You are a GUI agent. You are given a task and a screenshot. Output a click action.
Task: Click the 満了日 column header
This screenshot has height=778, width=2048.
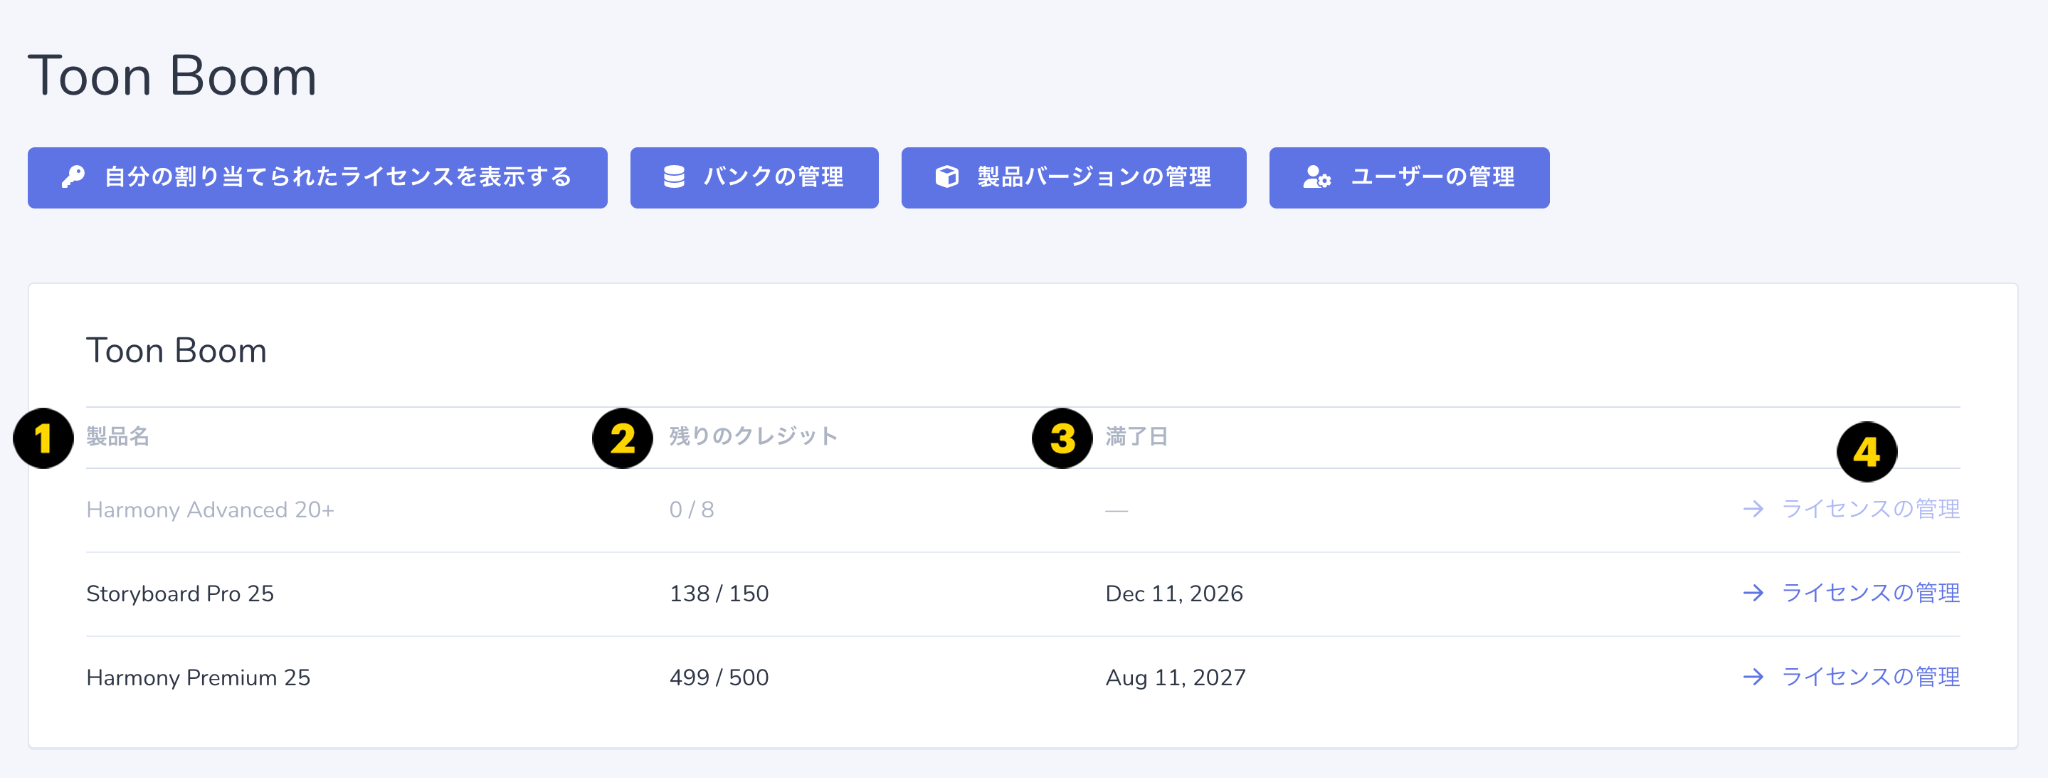pos(1137,437)
